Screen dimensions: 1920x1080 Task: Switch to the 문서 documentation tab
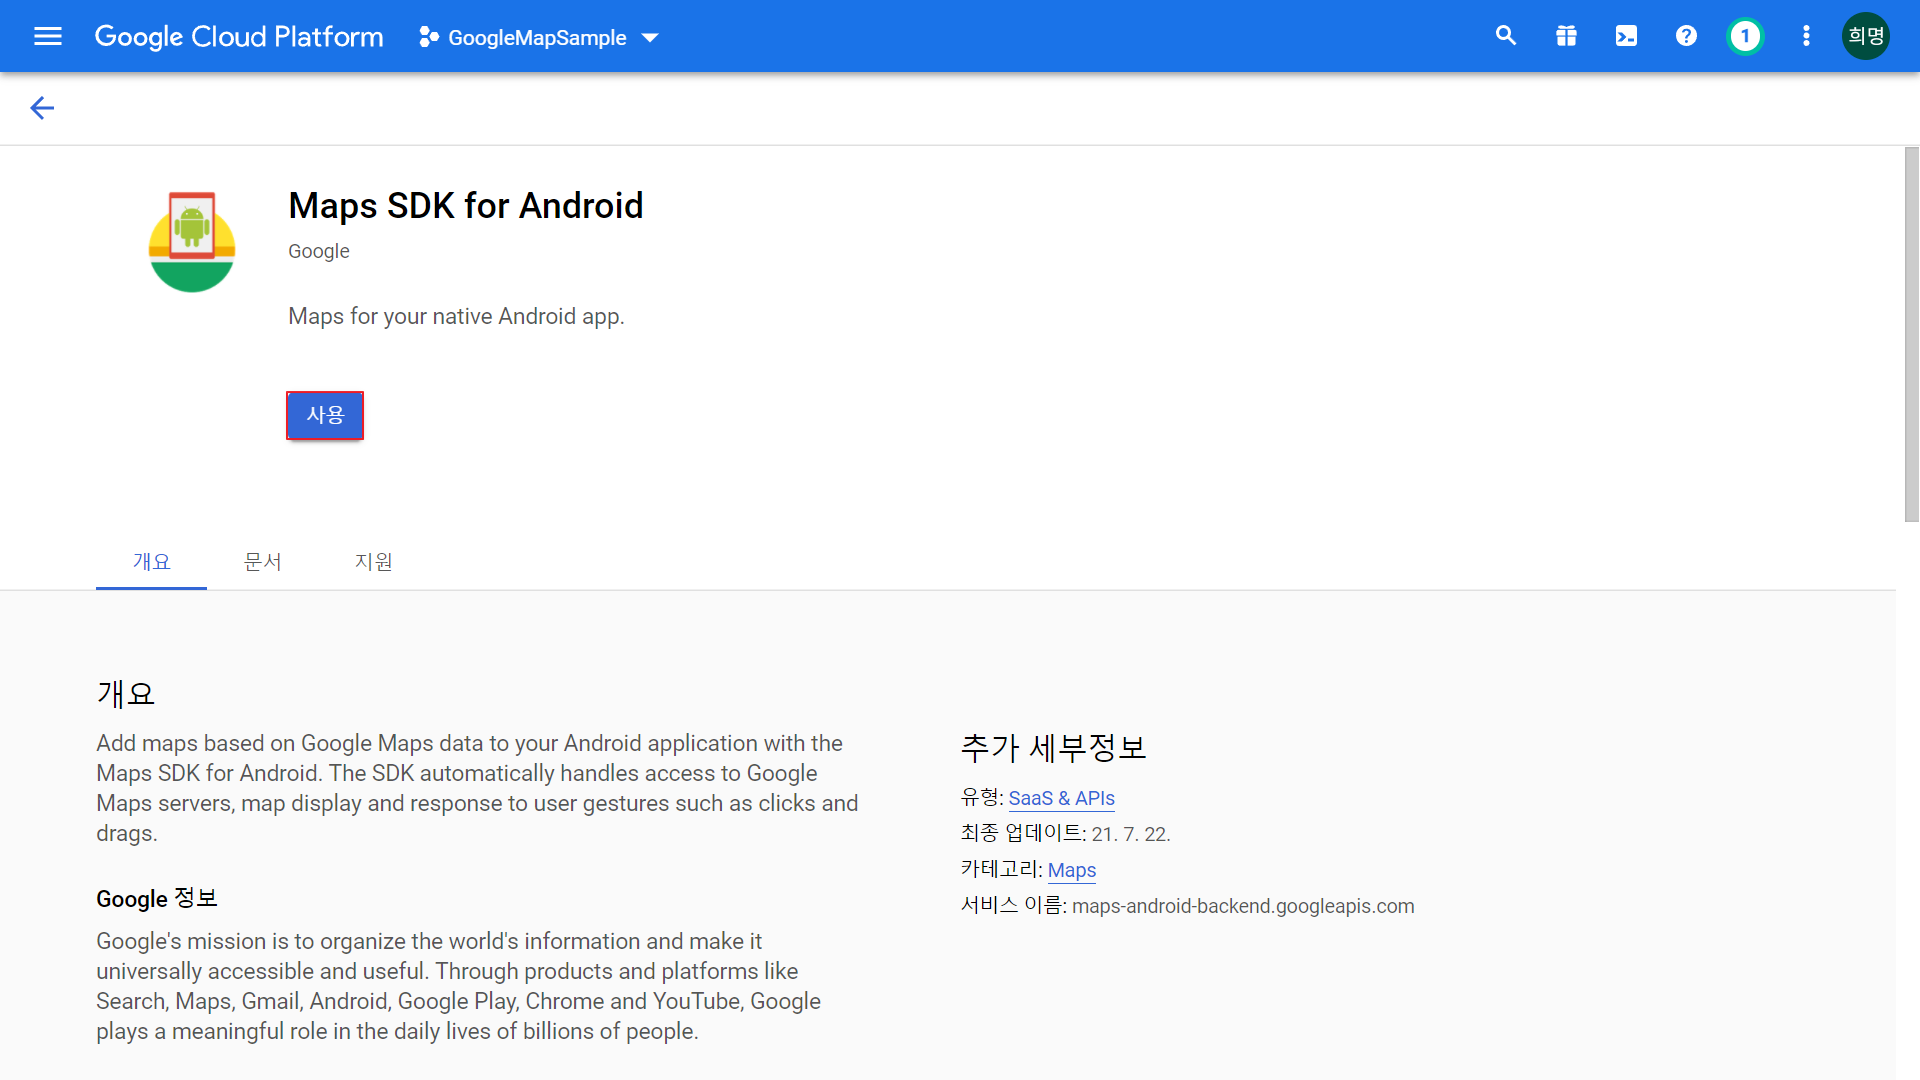pyautogui.click(x=262, y=562)
